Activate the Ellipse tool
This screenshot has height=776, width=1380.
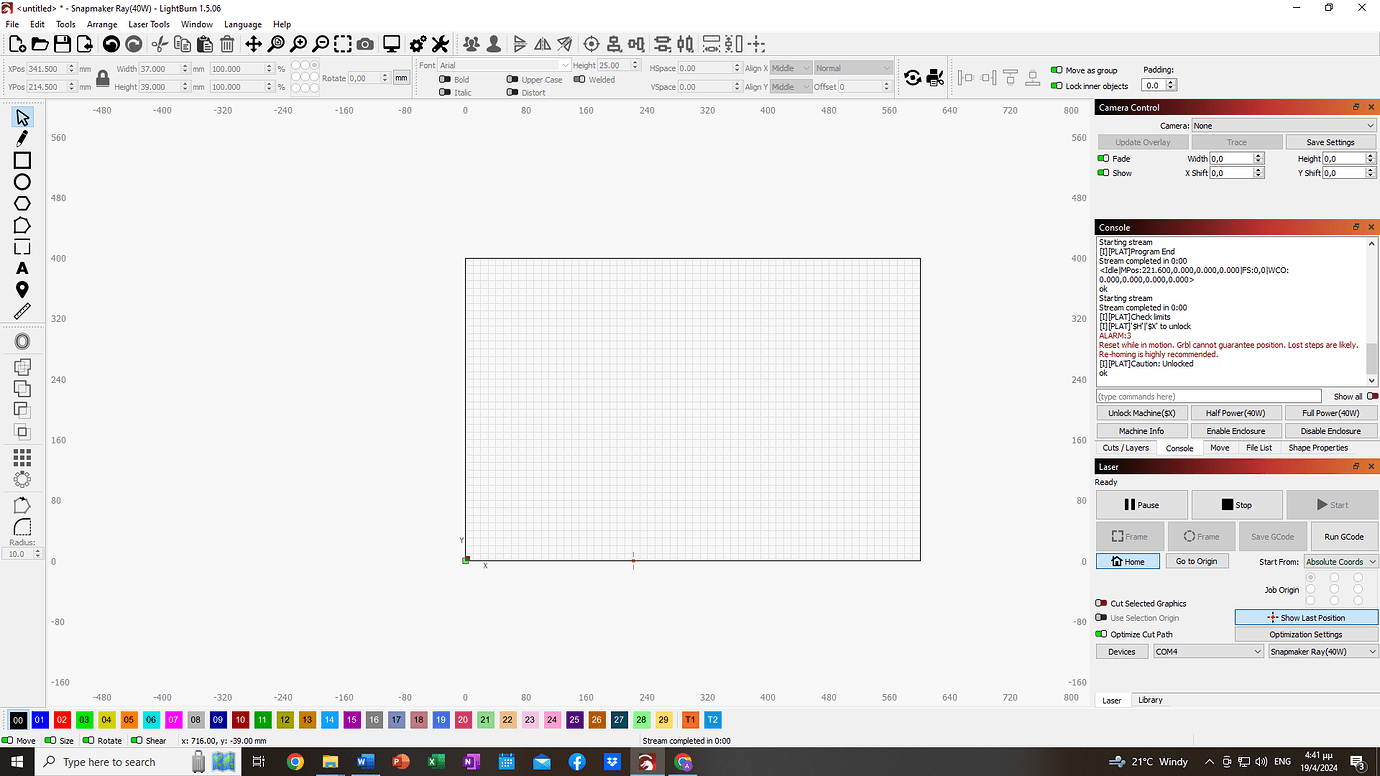pyautogui.click(x=22, y=181)
